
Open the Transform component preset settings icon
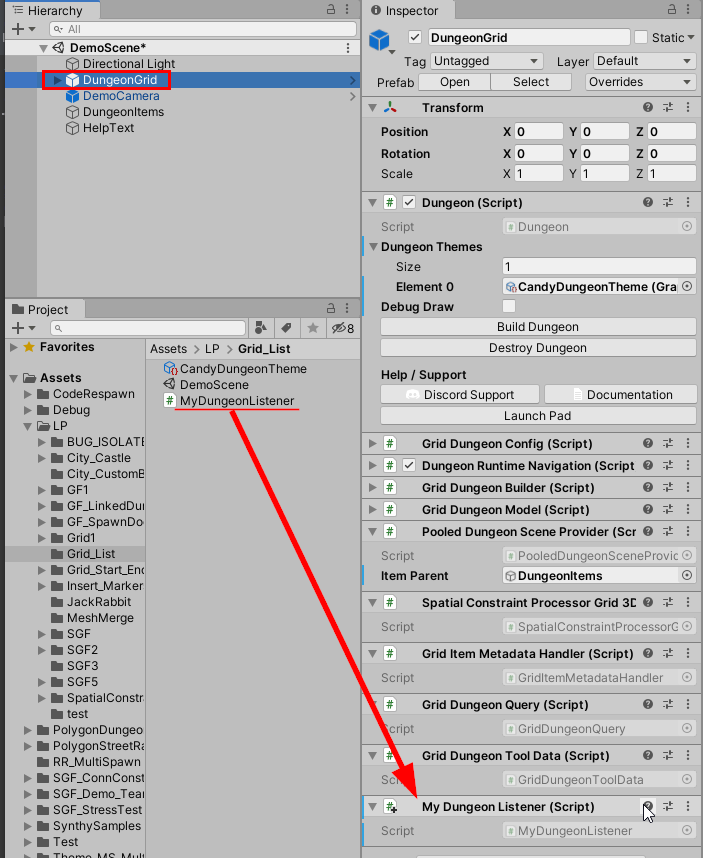[668, 108]
